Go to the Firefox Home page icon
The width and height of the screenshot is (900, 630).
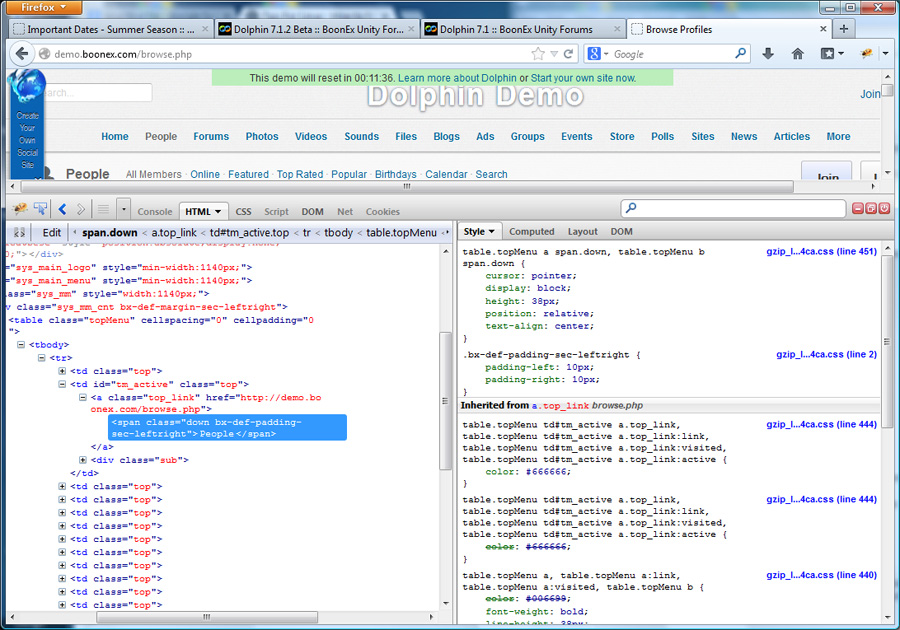click(797, 54)
